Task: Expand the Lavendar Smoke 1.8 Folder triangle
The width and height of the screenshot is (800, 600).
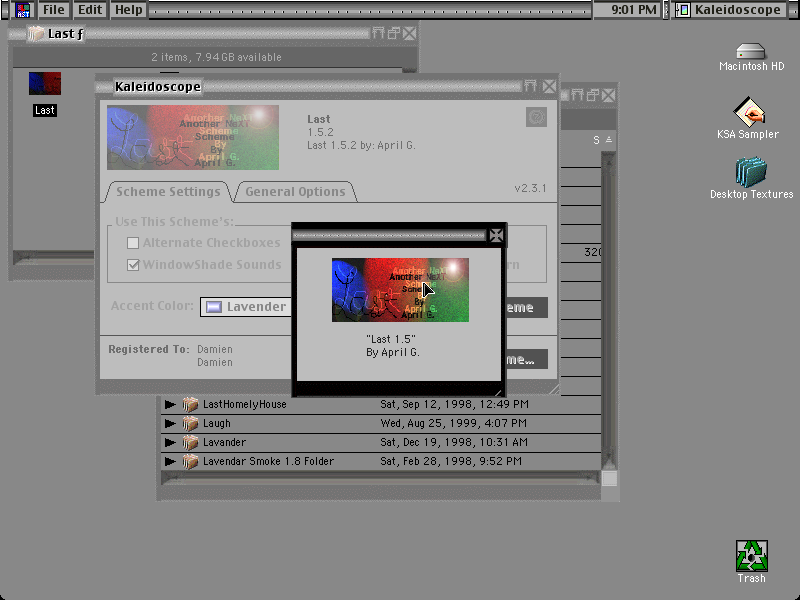Action: click(x=170, y=461)
